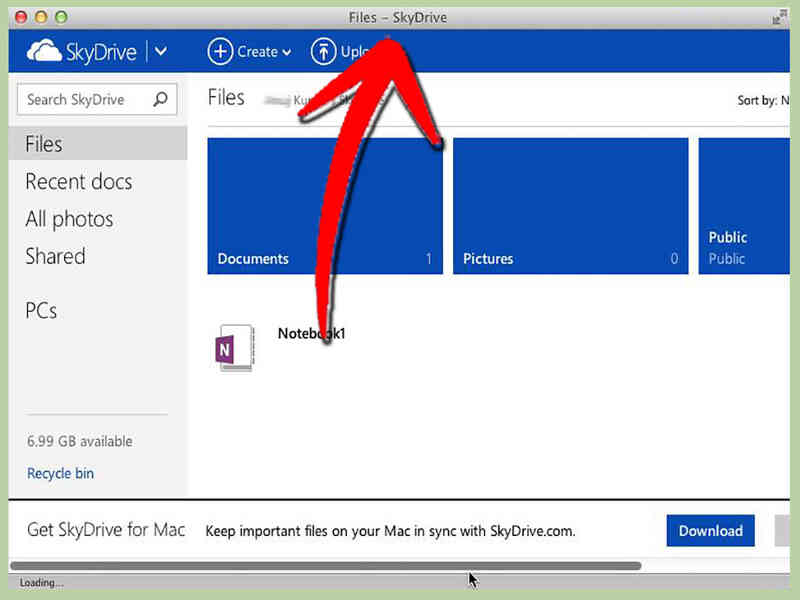Open the Documents folder tile

tap(325, 206)
